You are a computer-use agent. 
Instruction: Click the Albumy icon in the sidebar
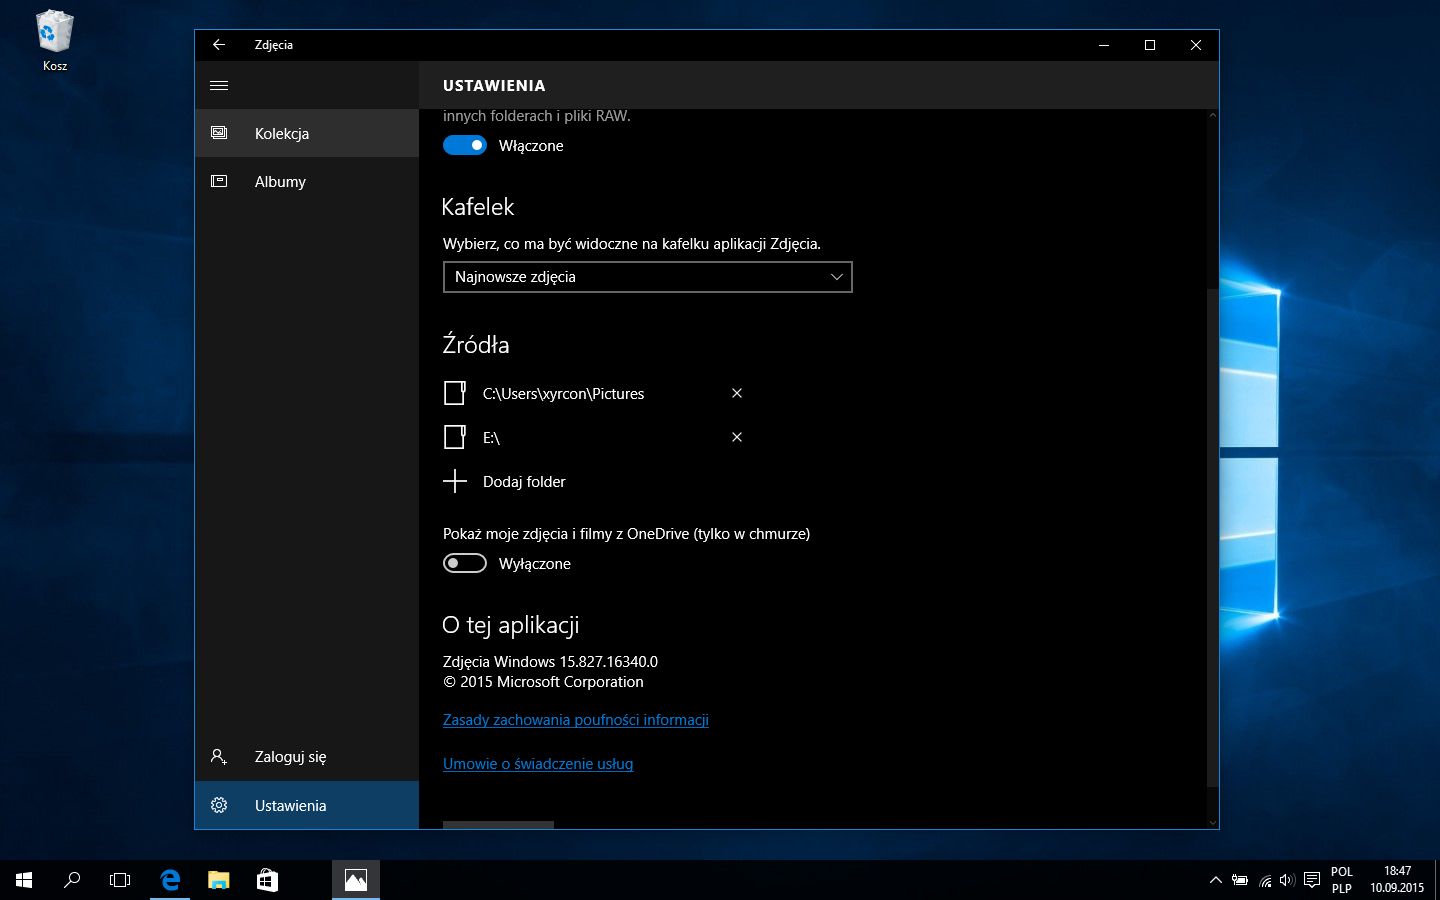pos(219,181)
